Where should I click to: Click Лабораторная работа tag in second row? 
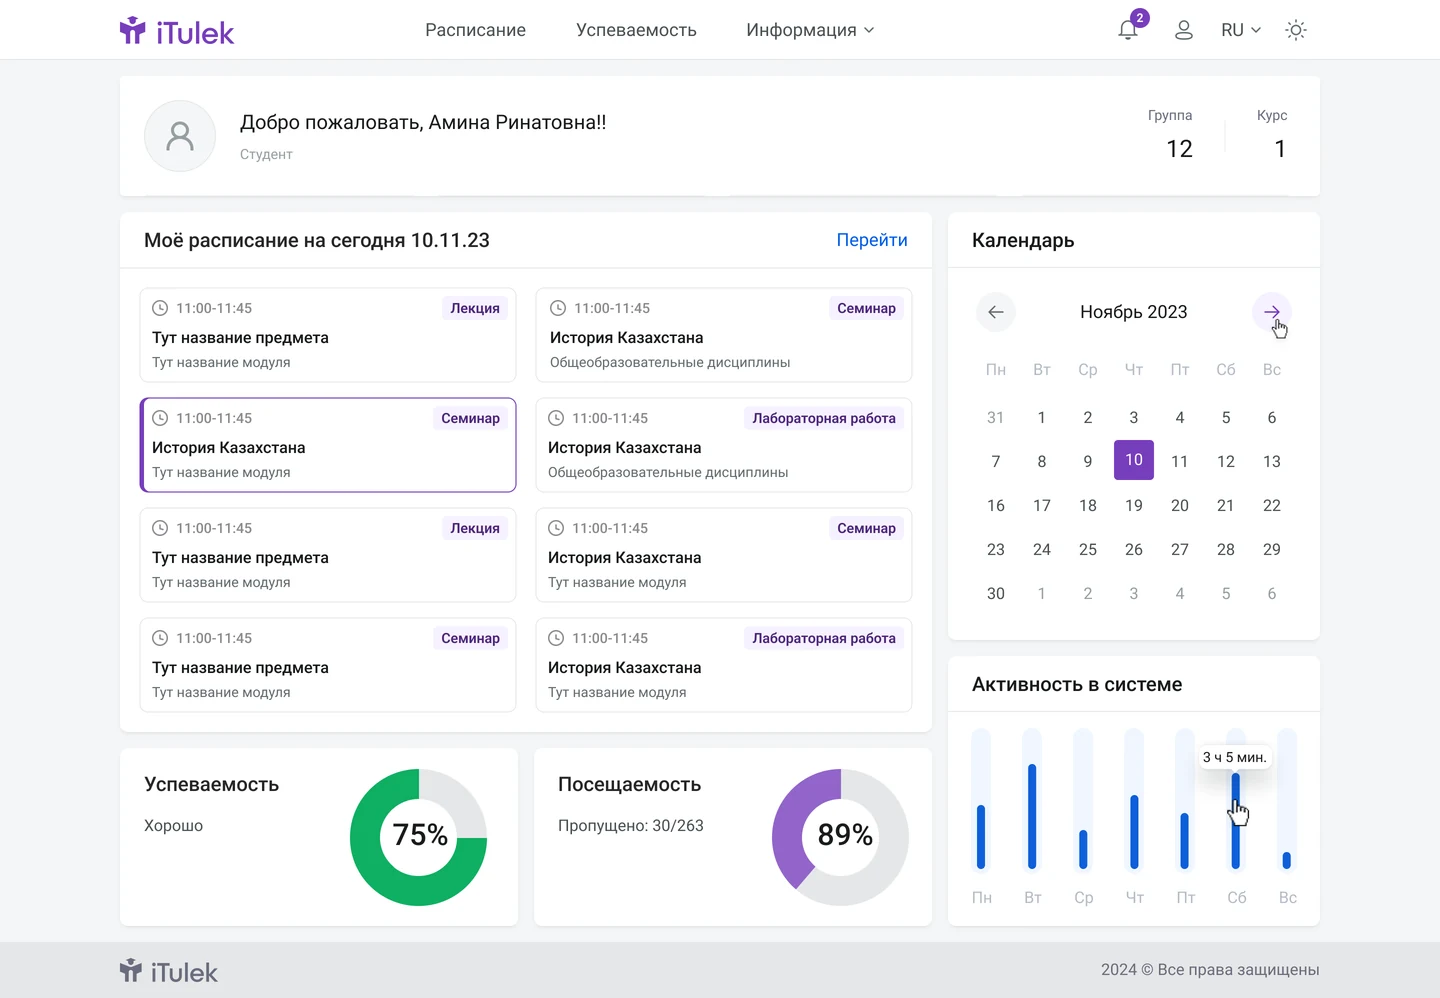point(824,418)
